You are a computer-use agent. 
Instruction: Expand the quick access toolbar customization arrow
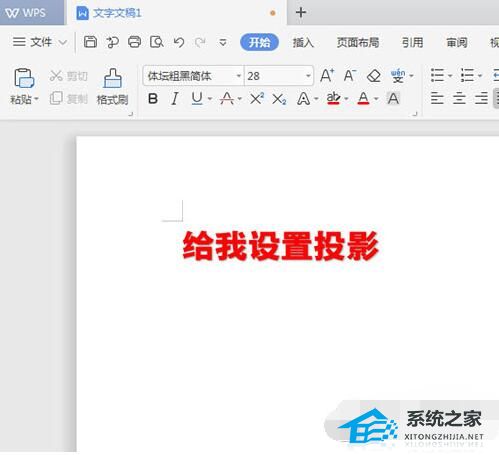pyautogui.click(x=223, y=42)
